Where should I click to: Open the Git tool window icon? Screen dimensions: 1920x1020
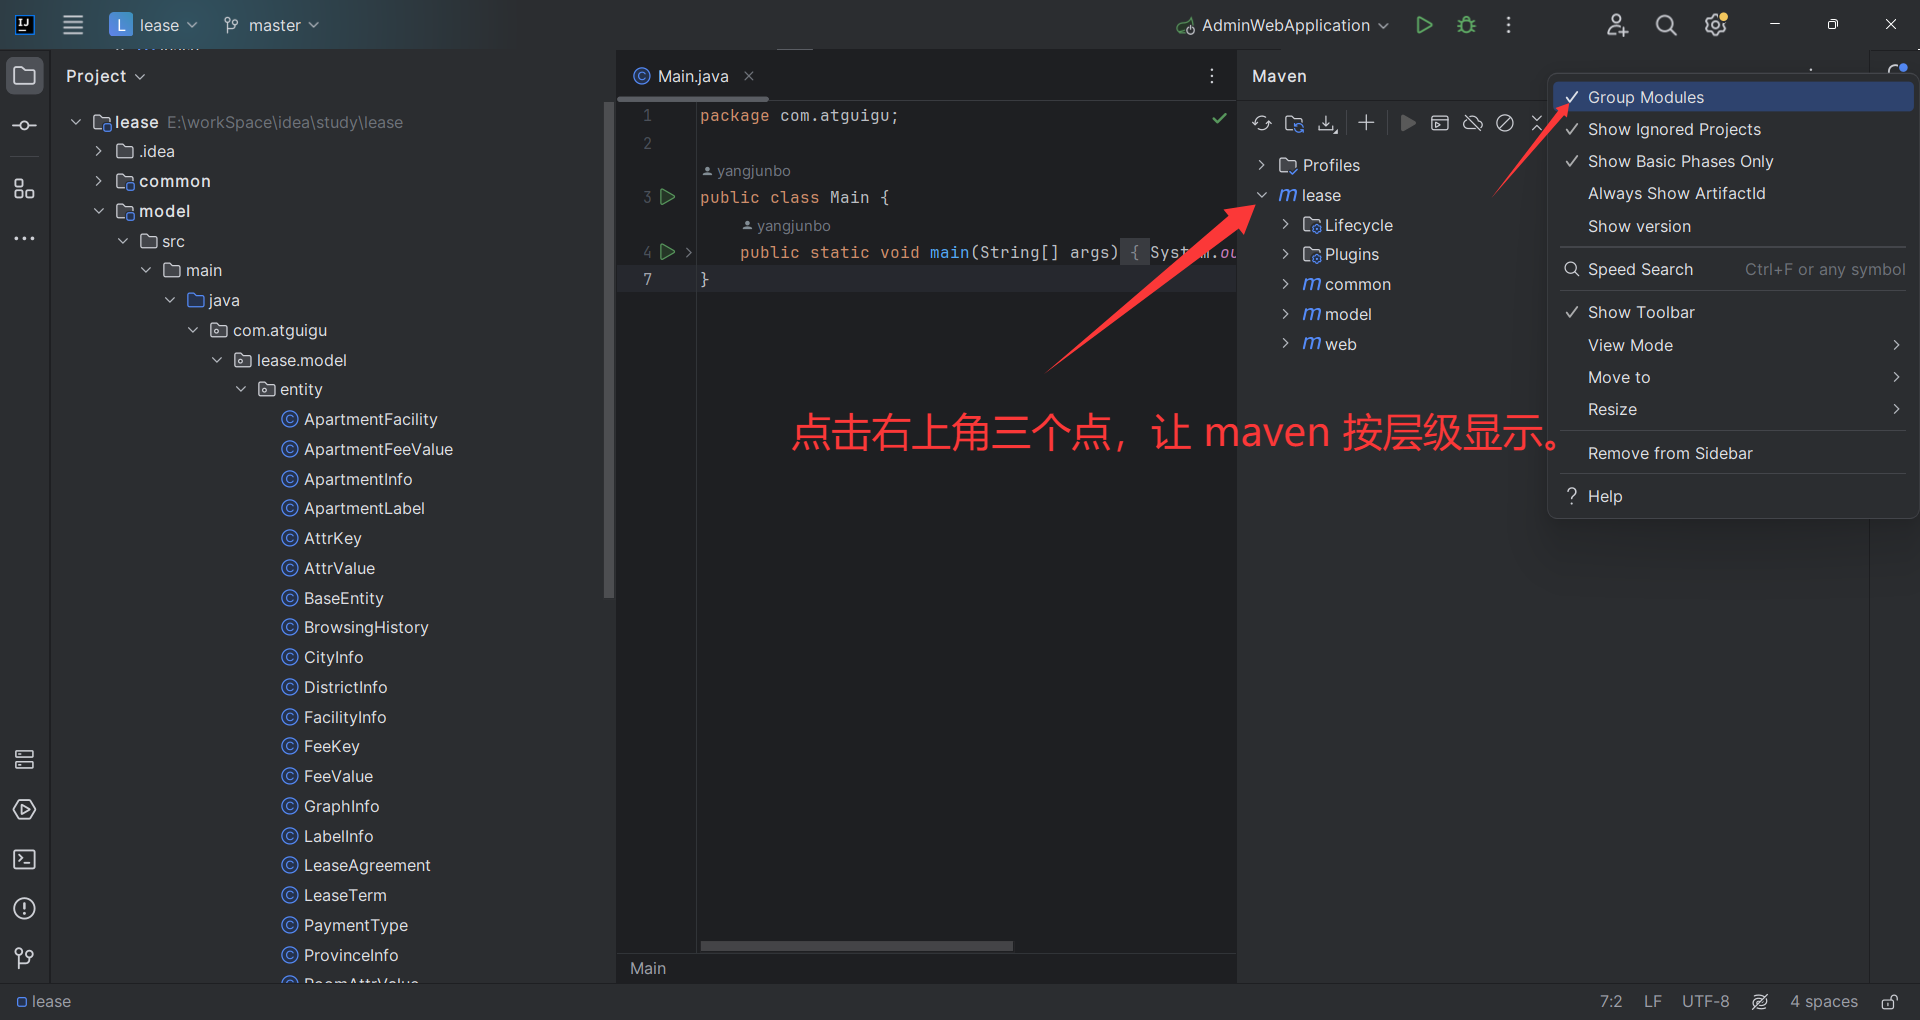25,958
